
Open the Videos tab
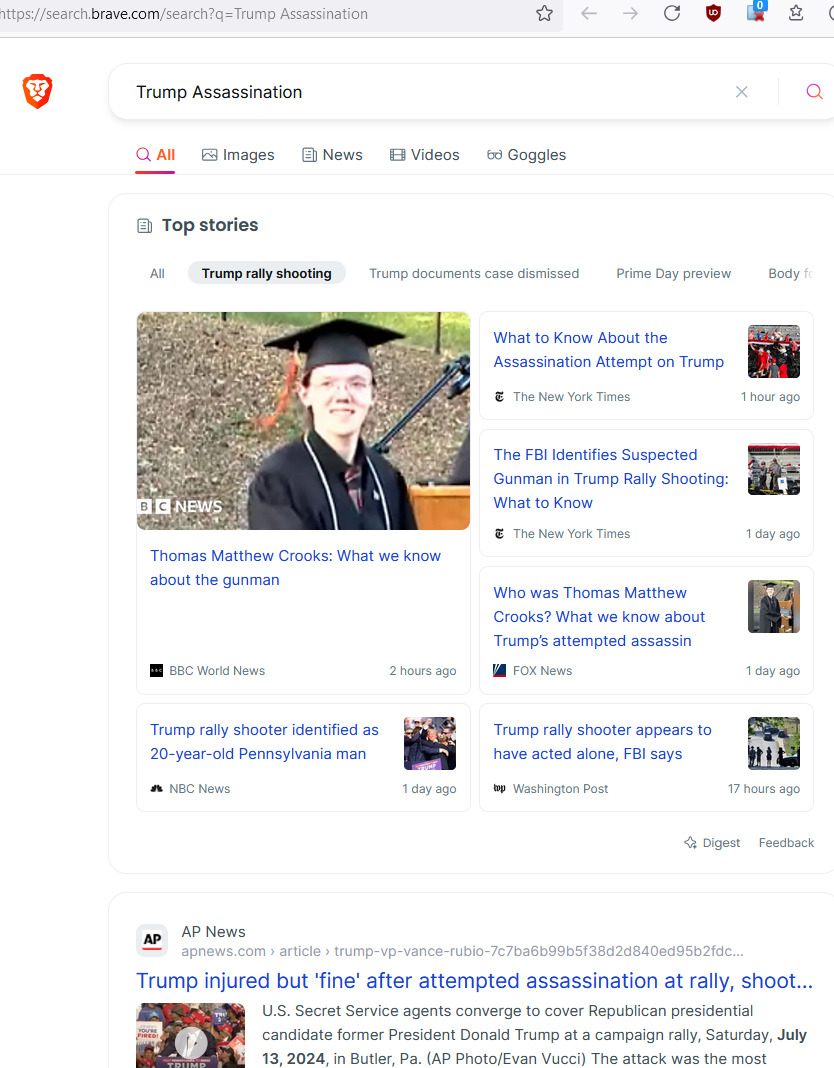point(424,155)
